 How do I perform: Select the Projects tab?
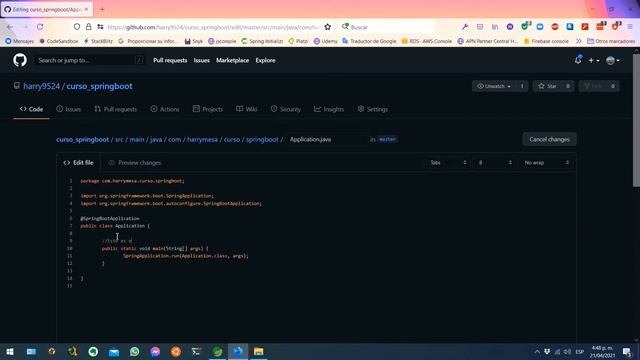(208, 109)
